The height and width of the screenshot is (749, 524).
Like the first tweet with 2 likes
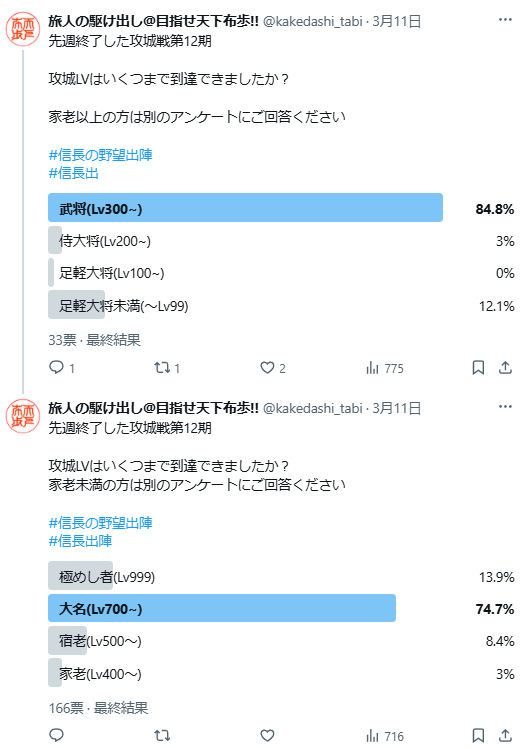(273, 368)
